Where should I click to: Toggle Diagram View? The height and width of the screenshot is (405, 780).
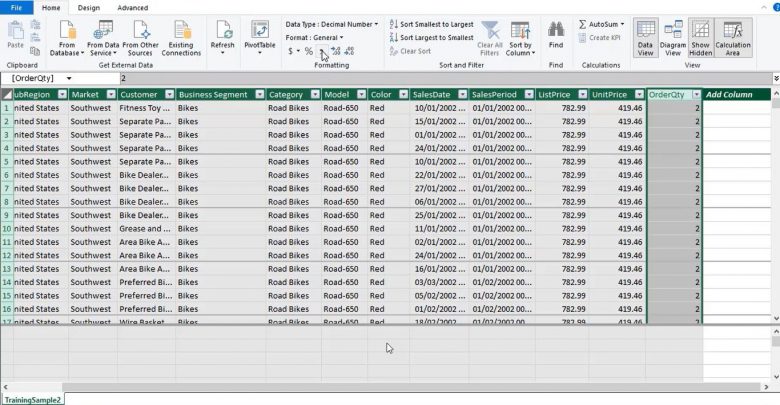(x=673, y=38)
